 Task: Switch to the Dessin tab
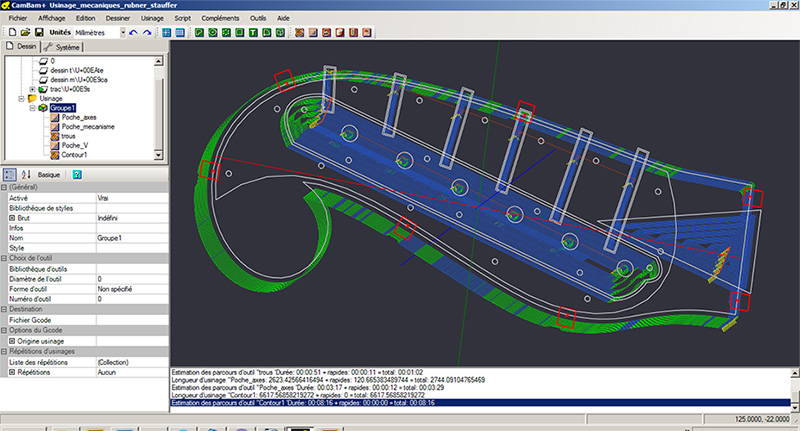point(21,46)
